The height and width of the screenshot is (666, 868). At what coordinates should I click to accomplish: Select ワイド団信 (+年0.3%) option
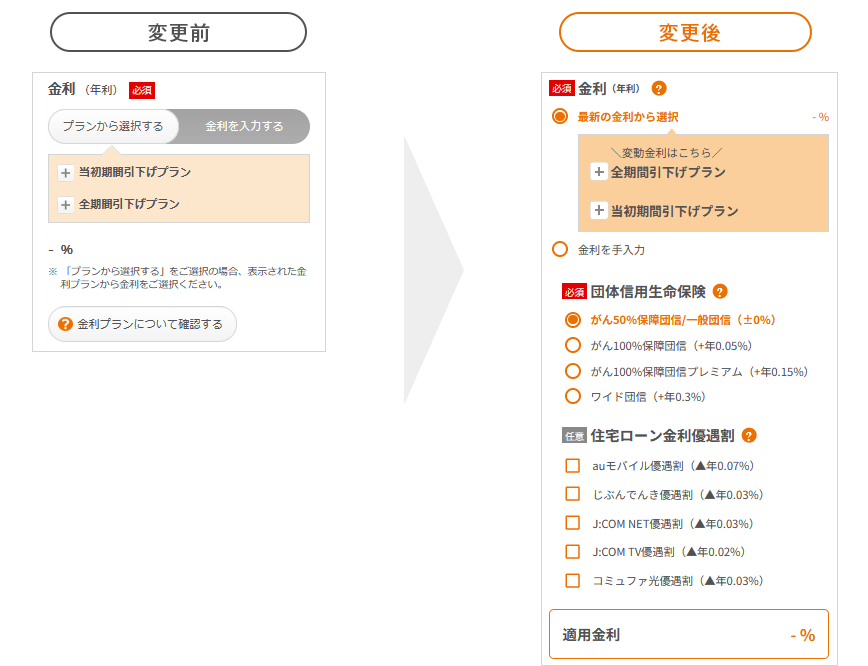coord(573,396)
